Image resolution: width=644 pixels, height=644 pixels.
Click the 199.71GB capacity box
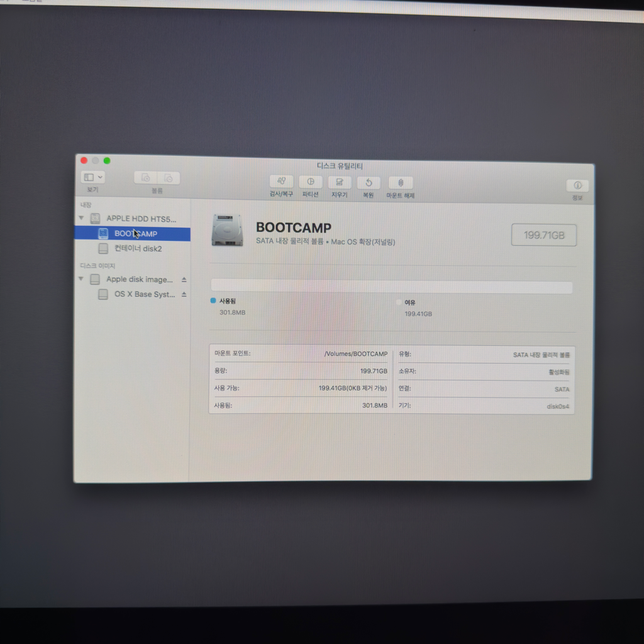544,235
